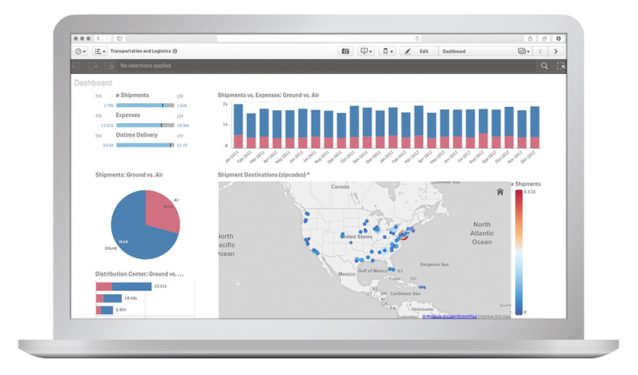Open smart search magnifier icon
The image size is (638, 375).
tap(544, 66)
